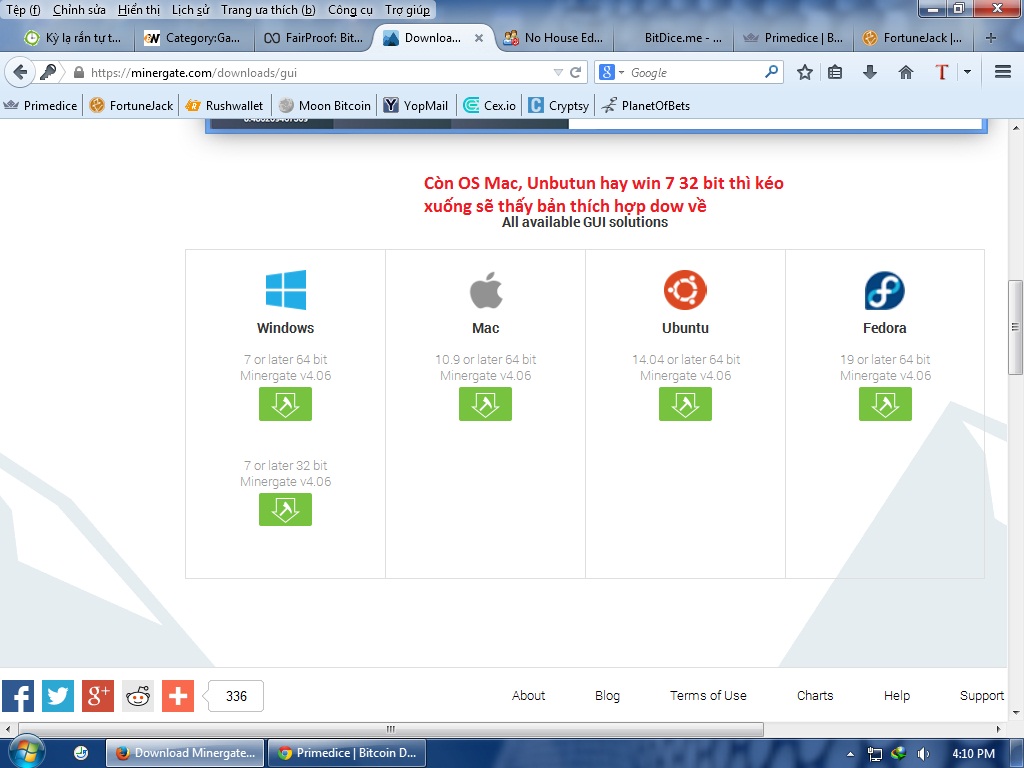
Task: Share page on Facebook
Action: tap(18, 696)
